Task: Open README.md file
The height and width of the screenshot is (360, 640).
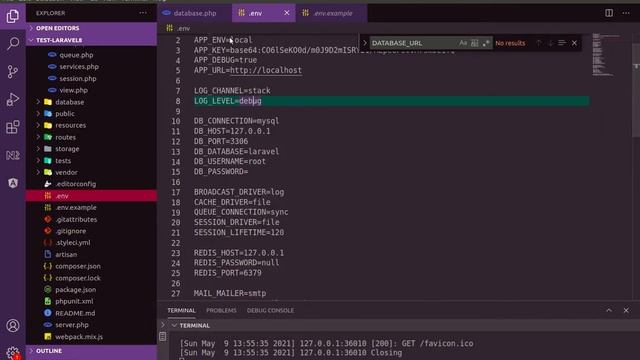Action: [x=75, y=313]
